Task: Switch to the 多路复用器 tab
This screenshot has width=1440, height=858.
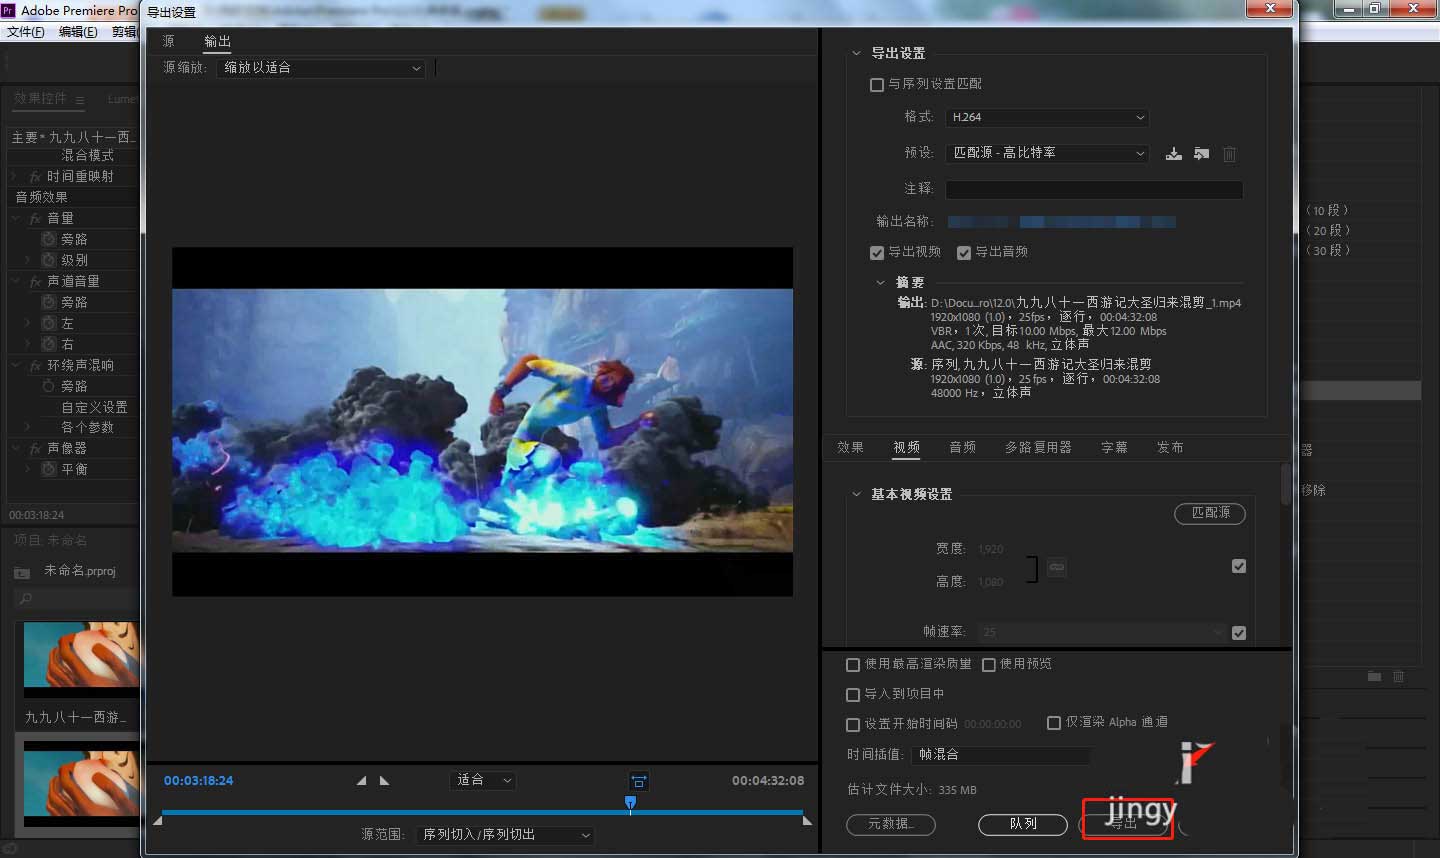Action: coord(1038,448)
